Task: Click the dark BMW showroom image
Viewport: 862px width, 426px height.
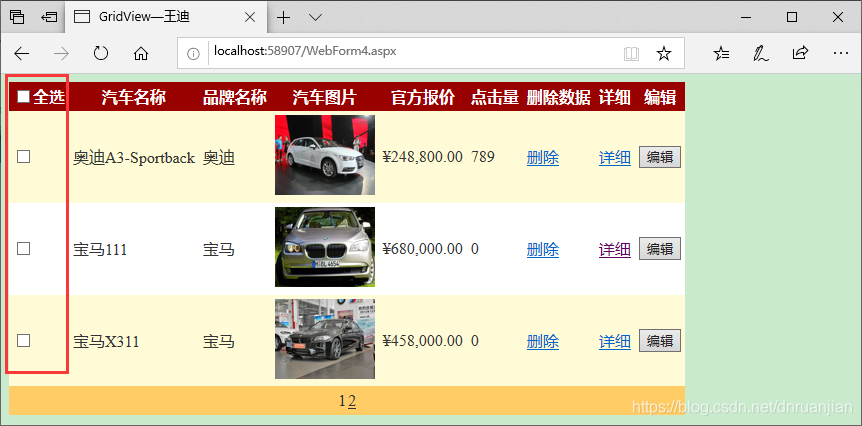Action: (325, 339)
